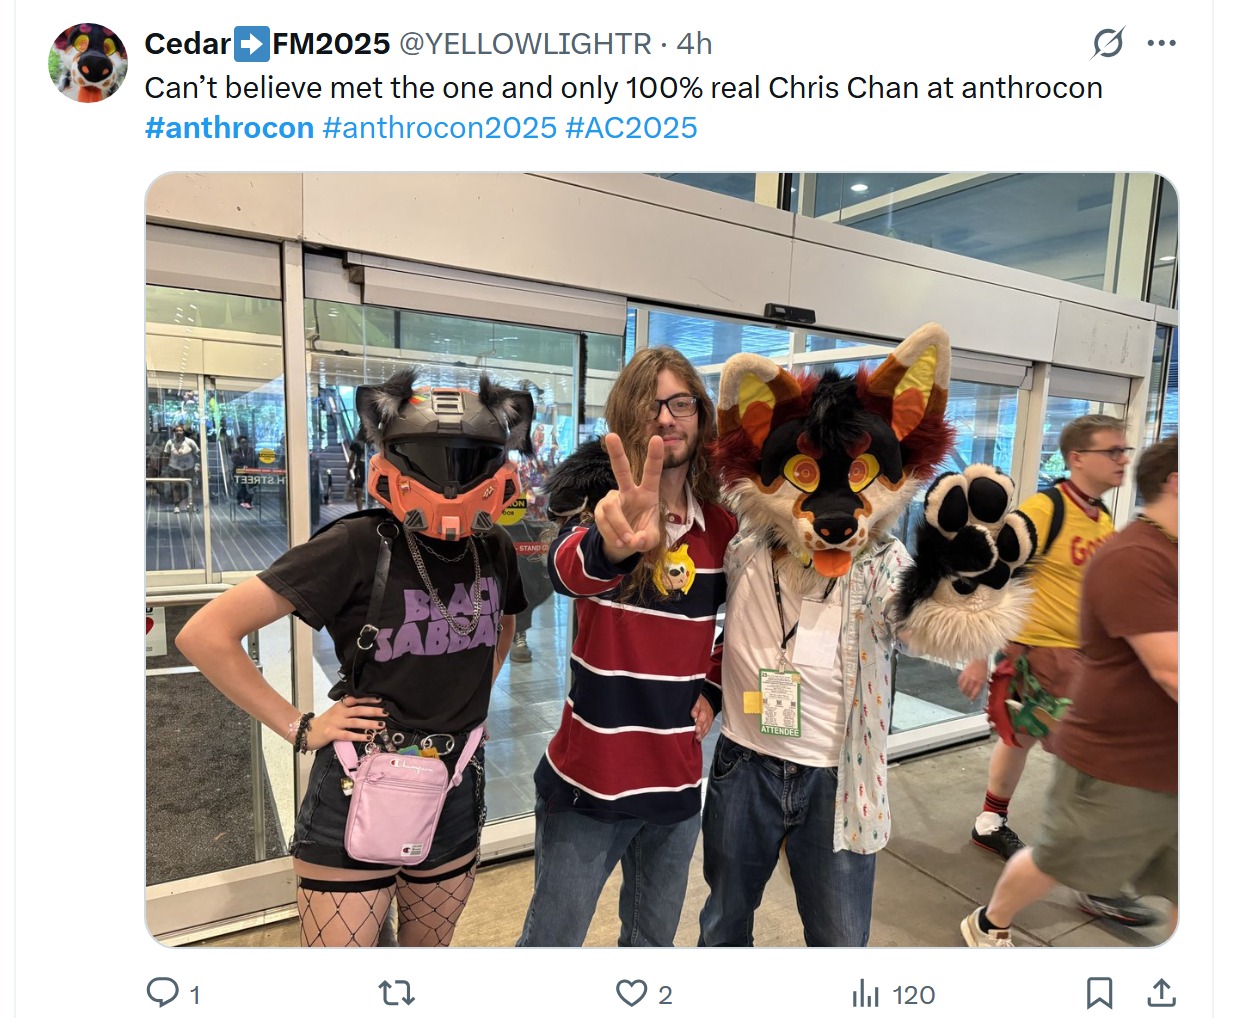This screenshot has width=1247, height=1018.
Task: Open the author's fursuit profile avatar
Action: point(88,63)
